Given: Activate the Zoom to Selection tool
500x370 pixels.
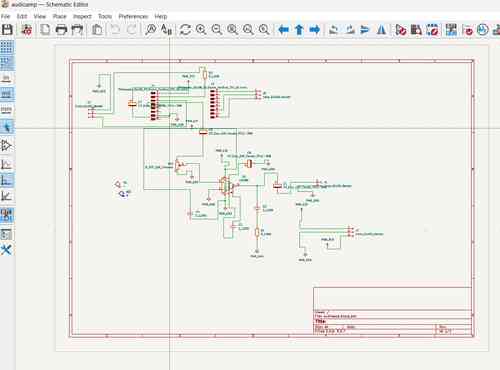Looking at the screenshot, I should point(264,30).
